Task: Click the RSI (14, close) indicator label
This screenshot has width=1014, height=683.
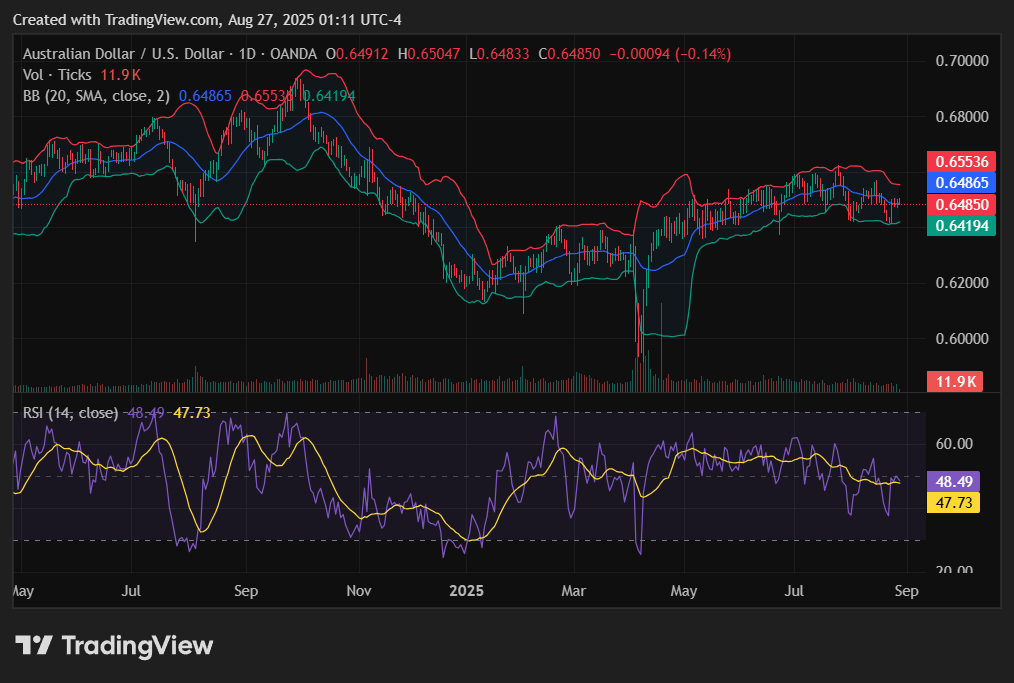Action: [x=70, y=413]
